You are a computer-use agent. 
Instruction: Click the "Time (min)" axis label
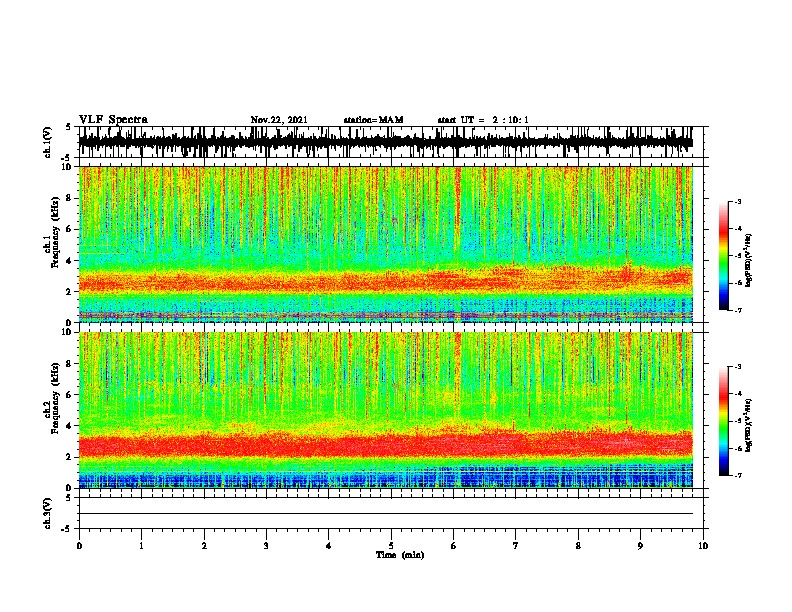[x=400, y=555]
